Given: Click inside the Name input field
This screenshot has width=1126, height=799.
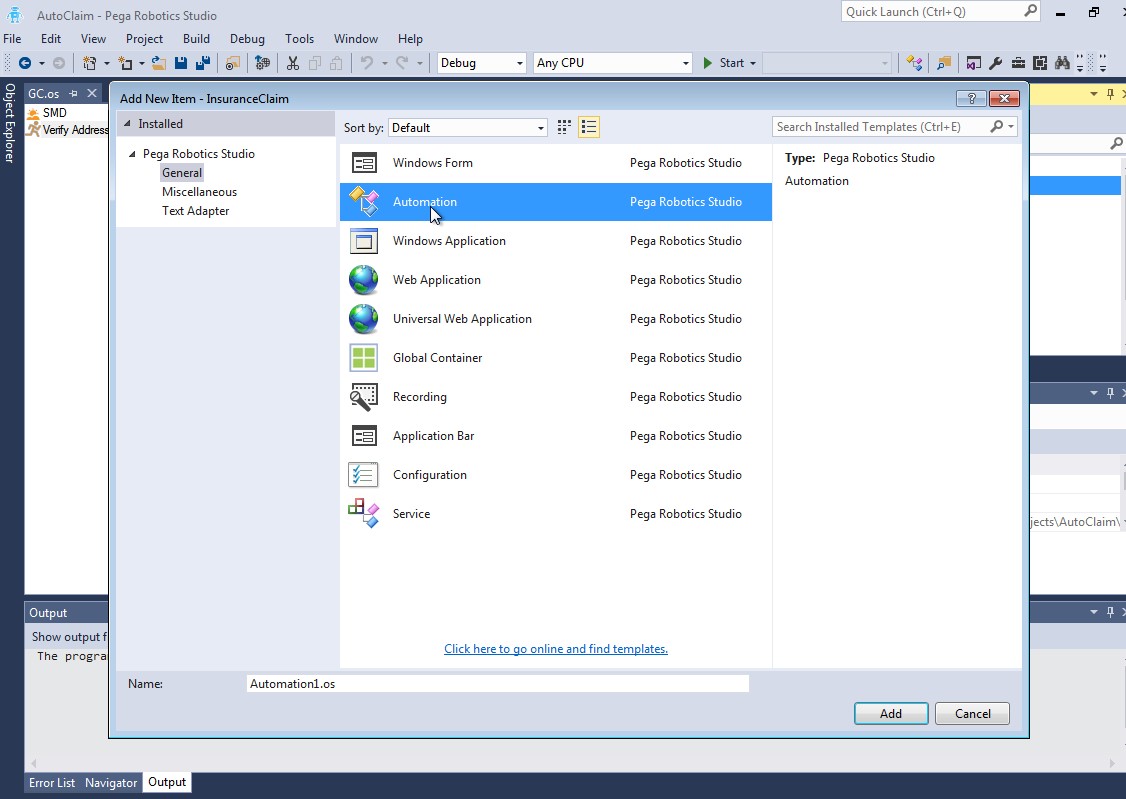Looking at the screenshot, I should (497, 683).
